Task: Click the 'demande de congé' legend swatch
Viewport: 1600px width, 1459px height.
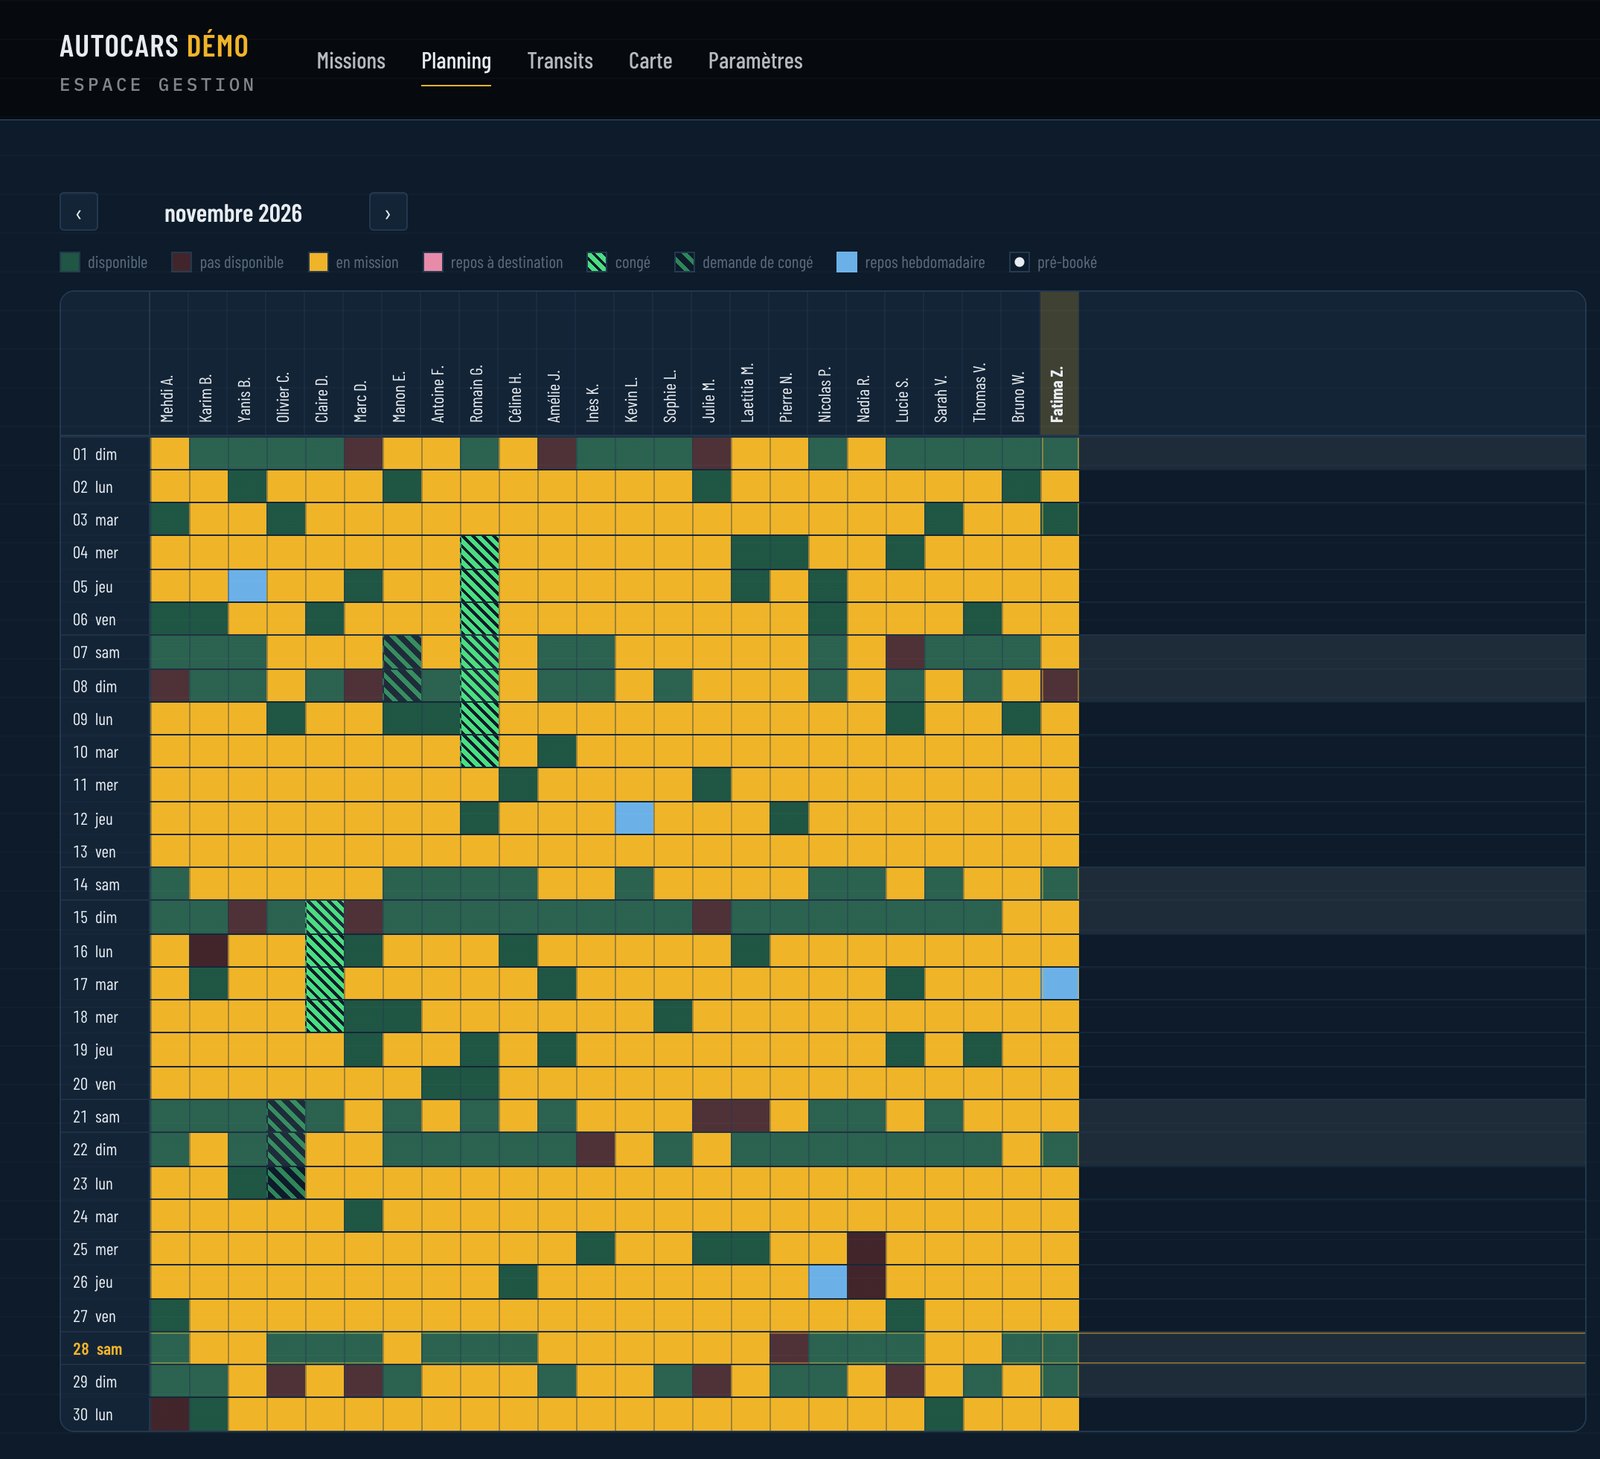Action: coord(684,262)
